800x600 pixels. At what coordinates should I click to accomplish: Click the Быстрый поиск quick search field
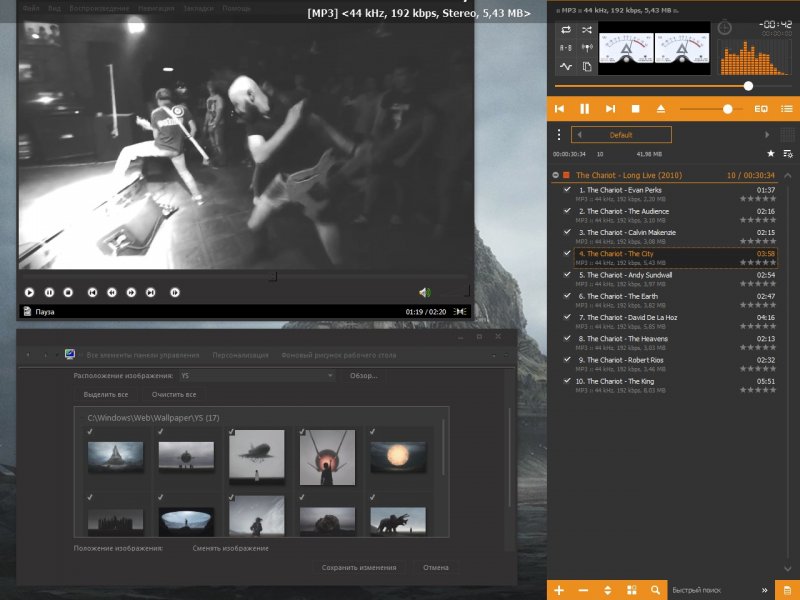point(714,590)
